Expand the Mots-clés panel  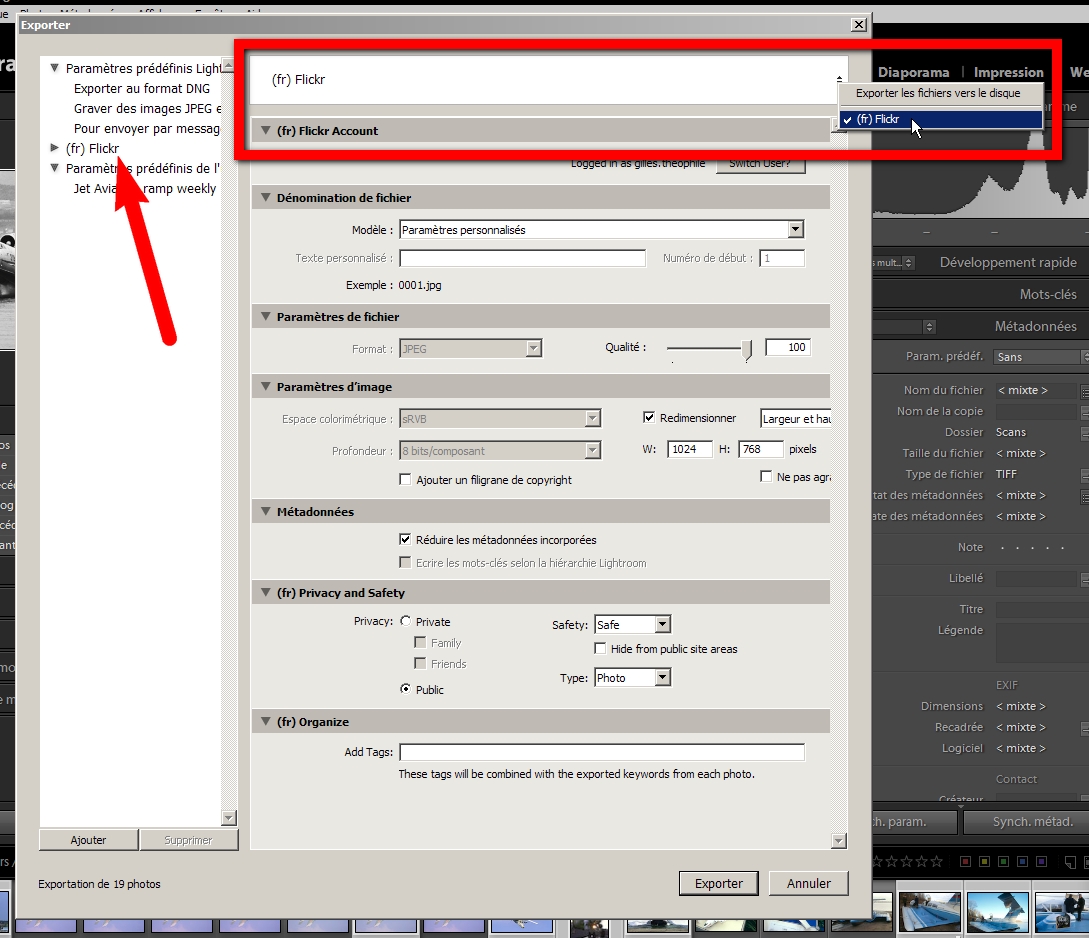click(1048, 294)
